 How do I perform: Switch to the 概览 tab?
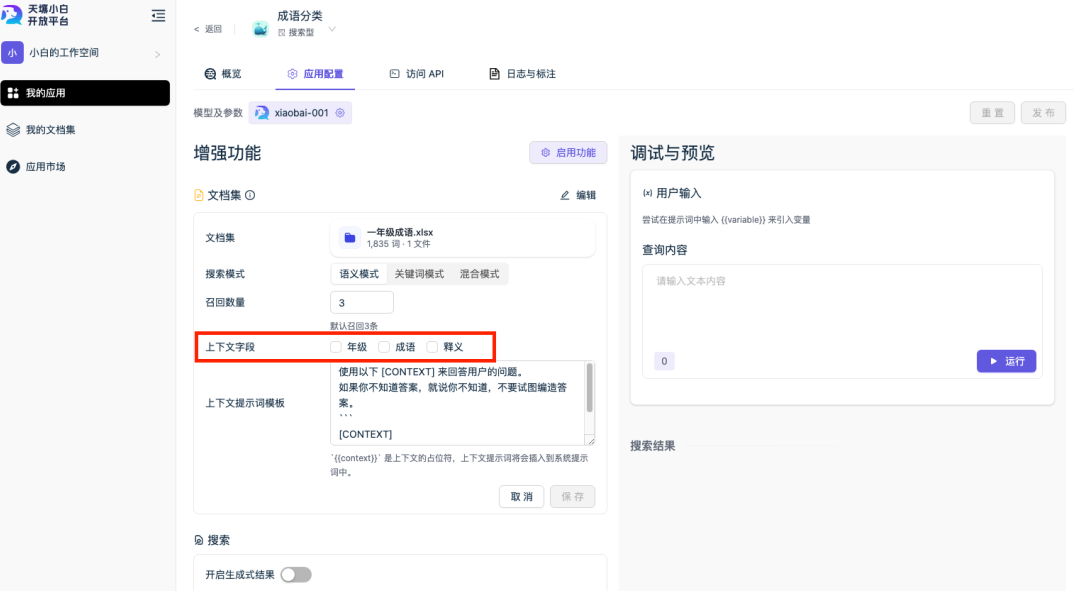click(x=223, y=74)
